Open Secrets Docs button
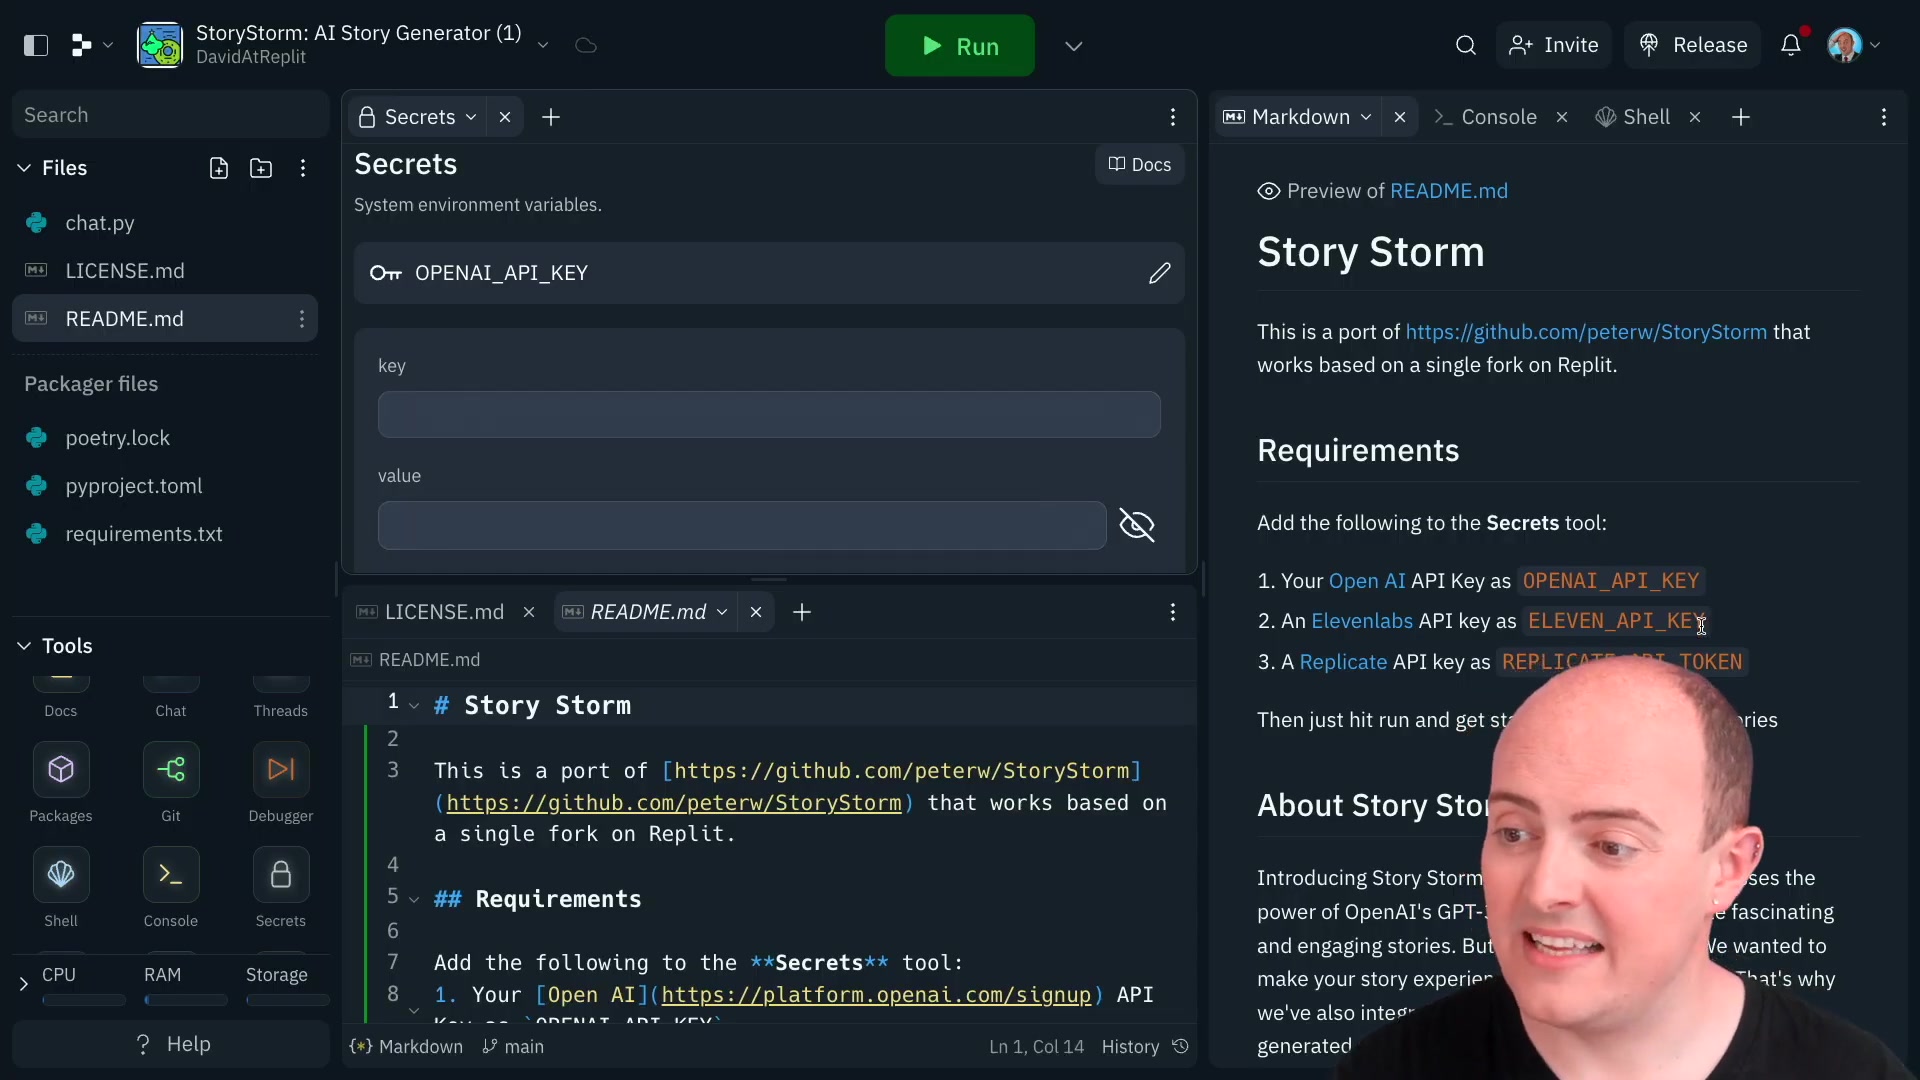Screen dimensions: 1920x1080 (1140, 165)
